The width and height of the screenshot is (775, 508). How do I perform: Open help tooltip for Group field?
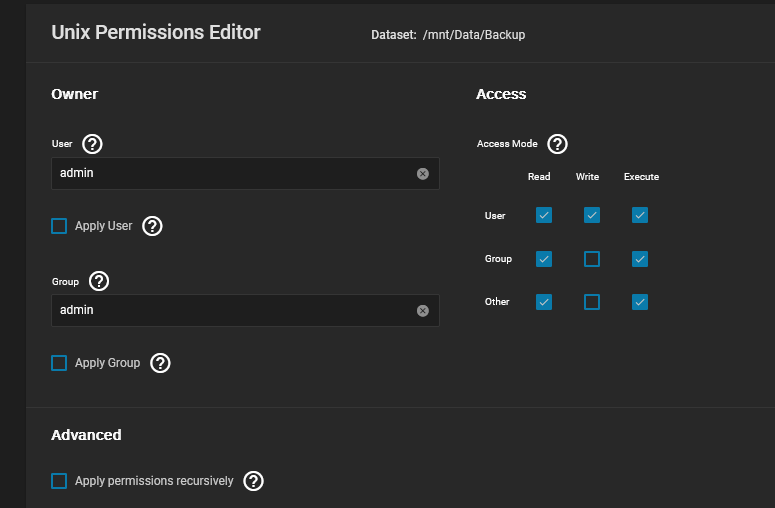[99, 281]
